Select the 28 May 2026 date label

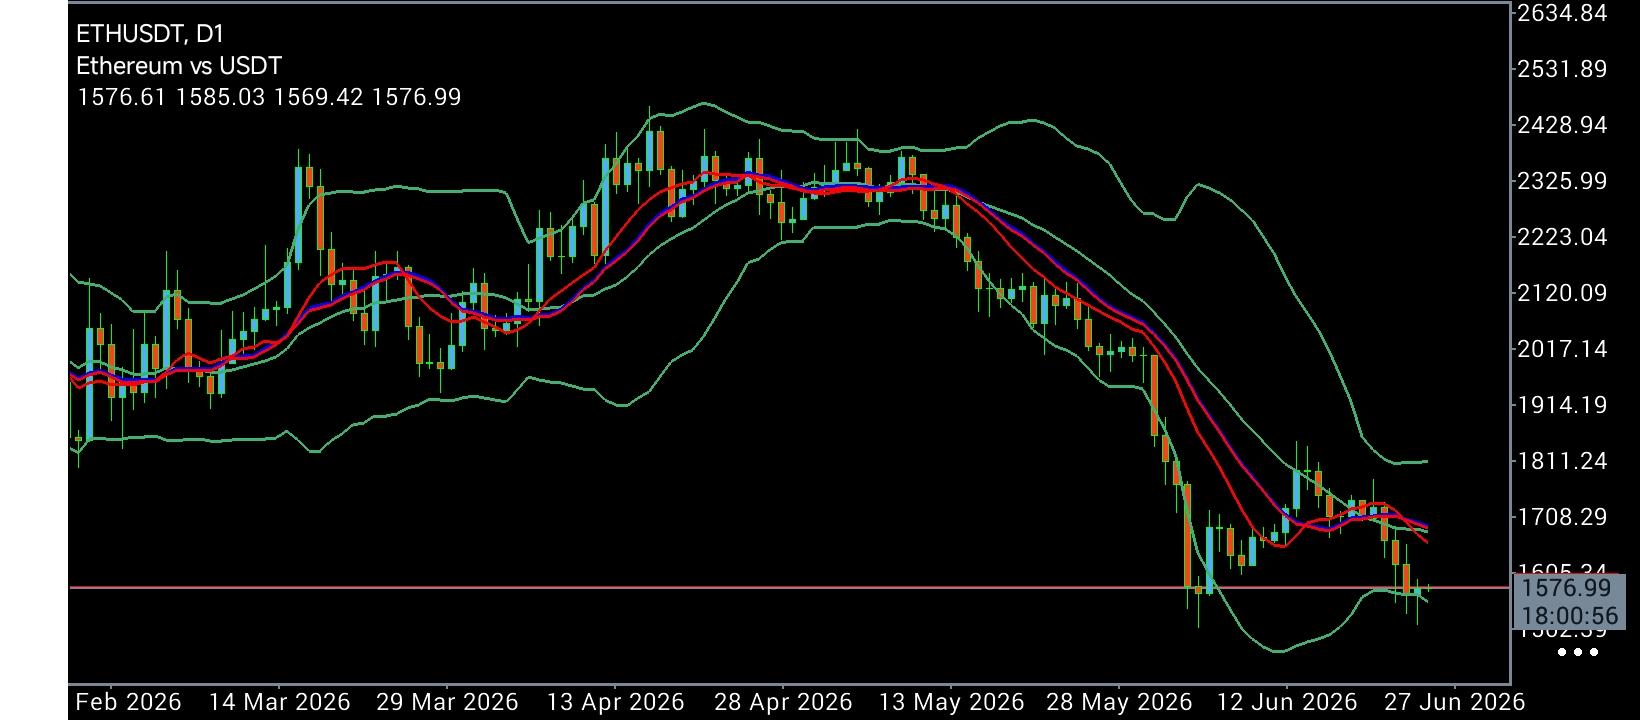pos(1119,702)
